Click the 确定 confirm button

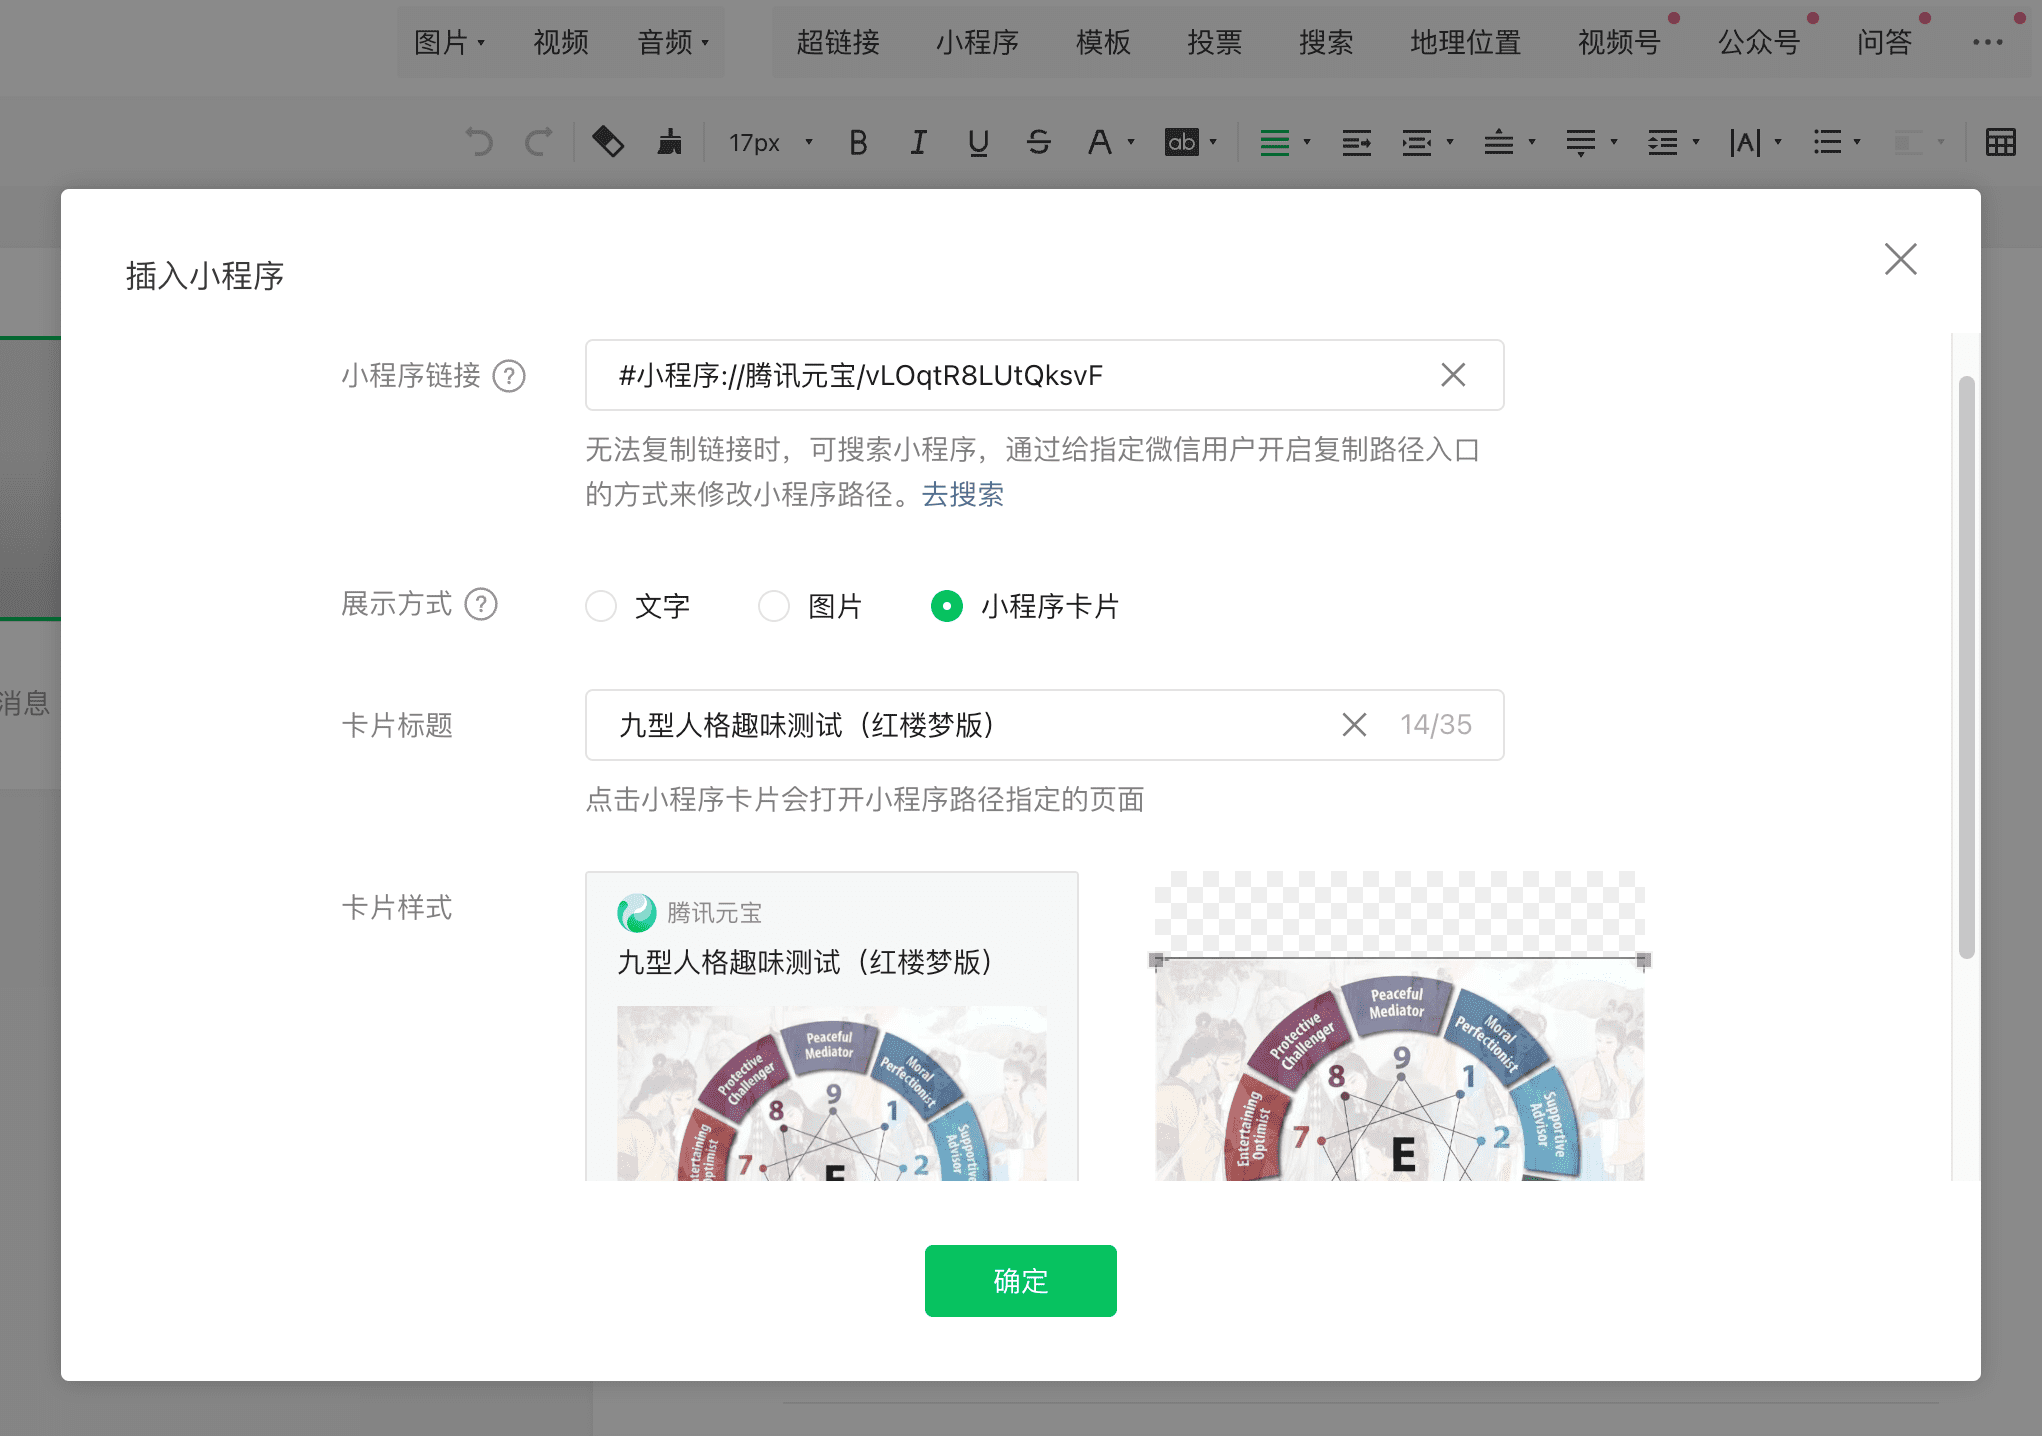tap(1020, 1281)
